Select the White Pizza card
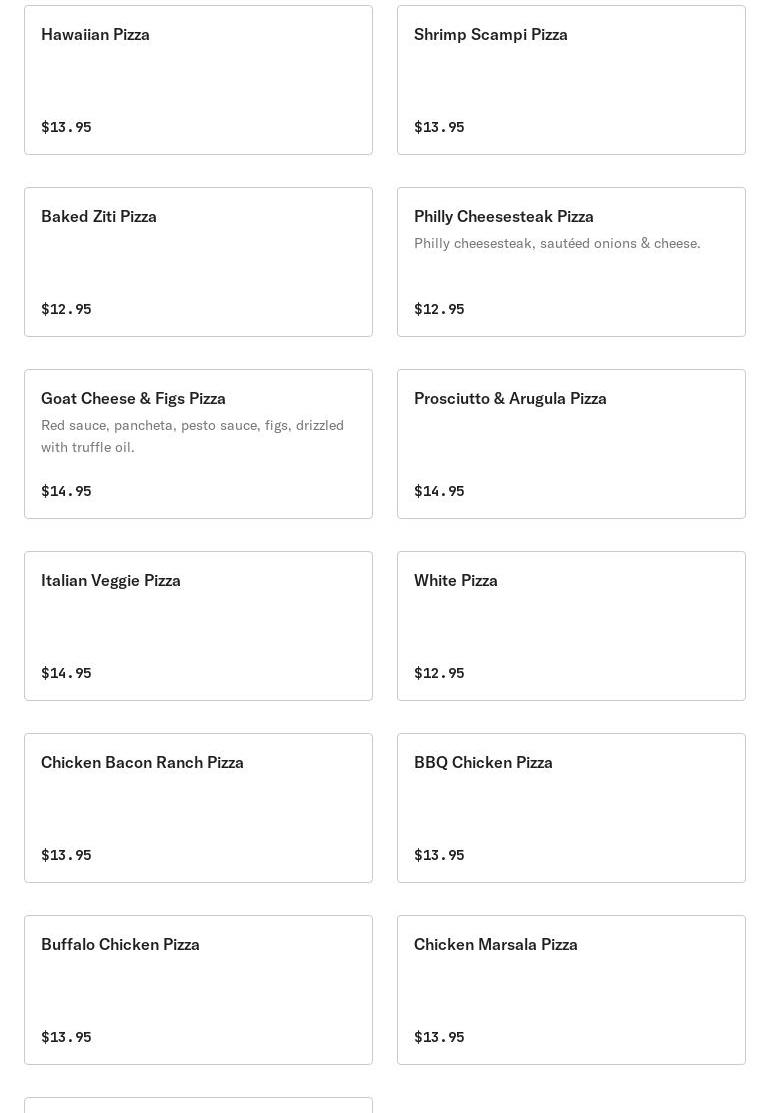770x1113 pixels. (571, 626)
